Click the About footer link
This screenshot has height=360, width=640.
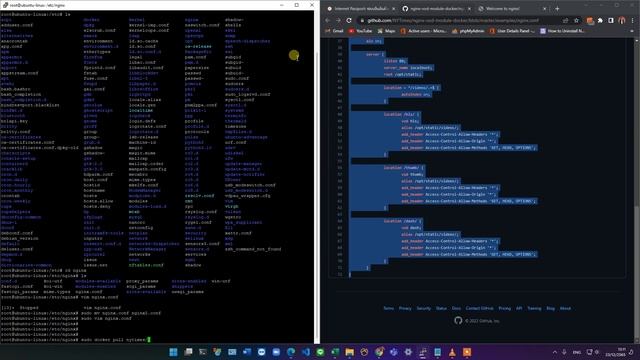point(565,309)
